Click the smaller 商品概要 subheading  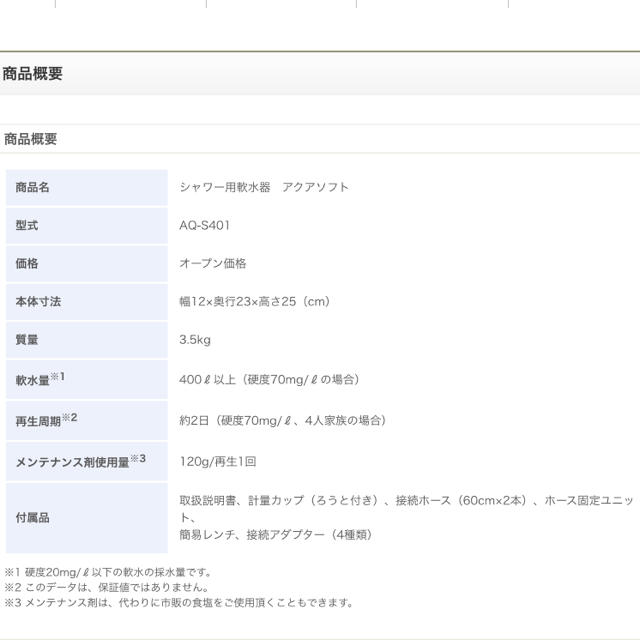[x=31, y=139]
